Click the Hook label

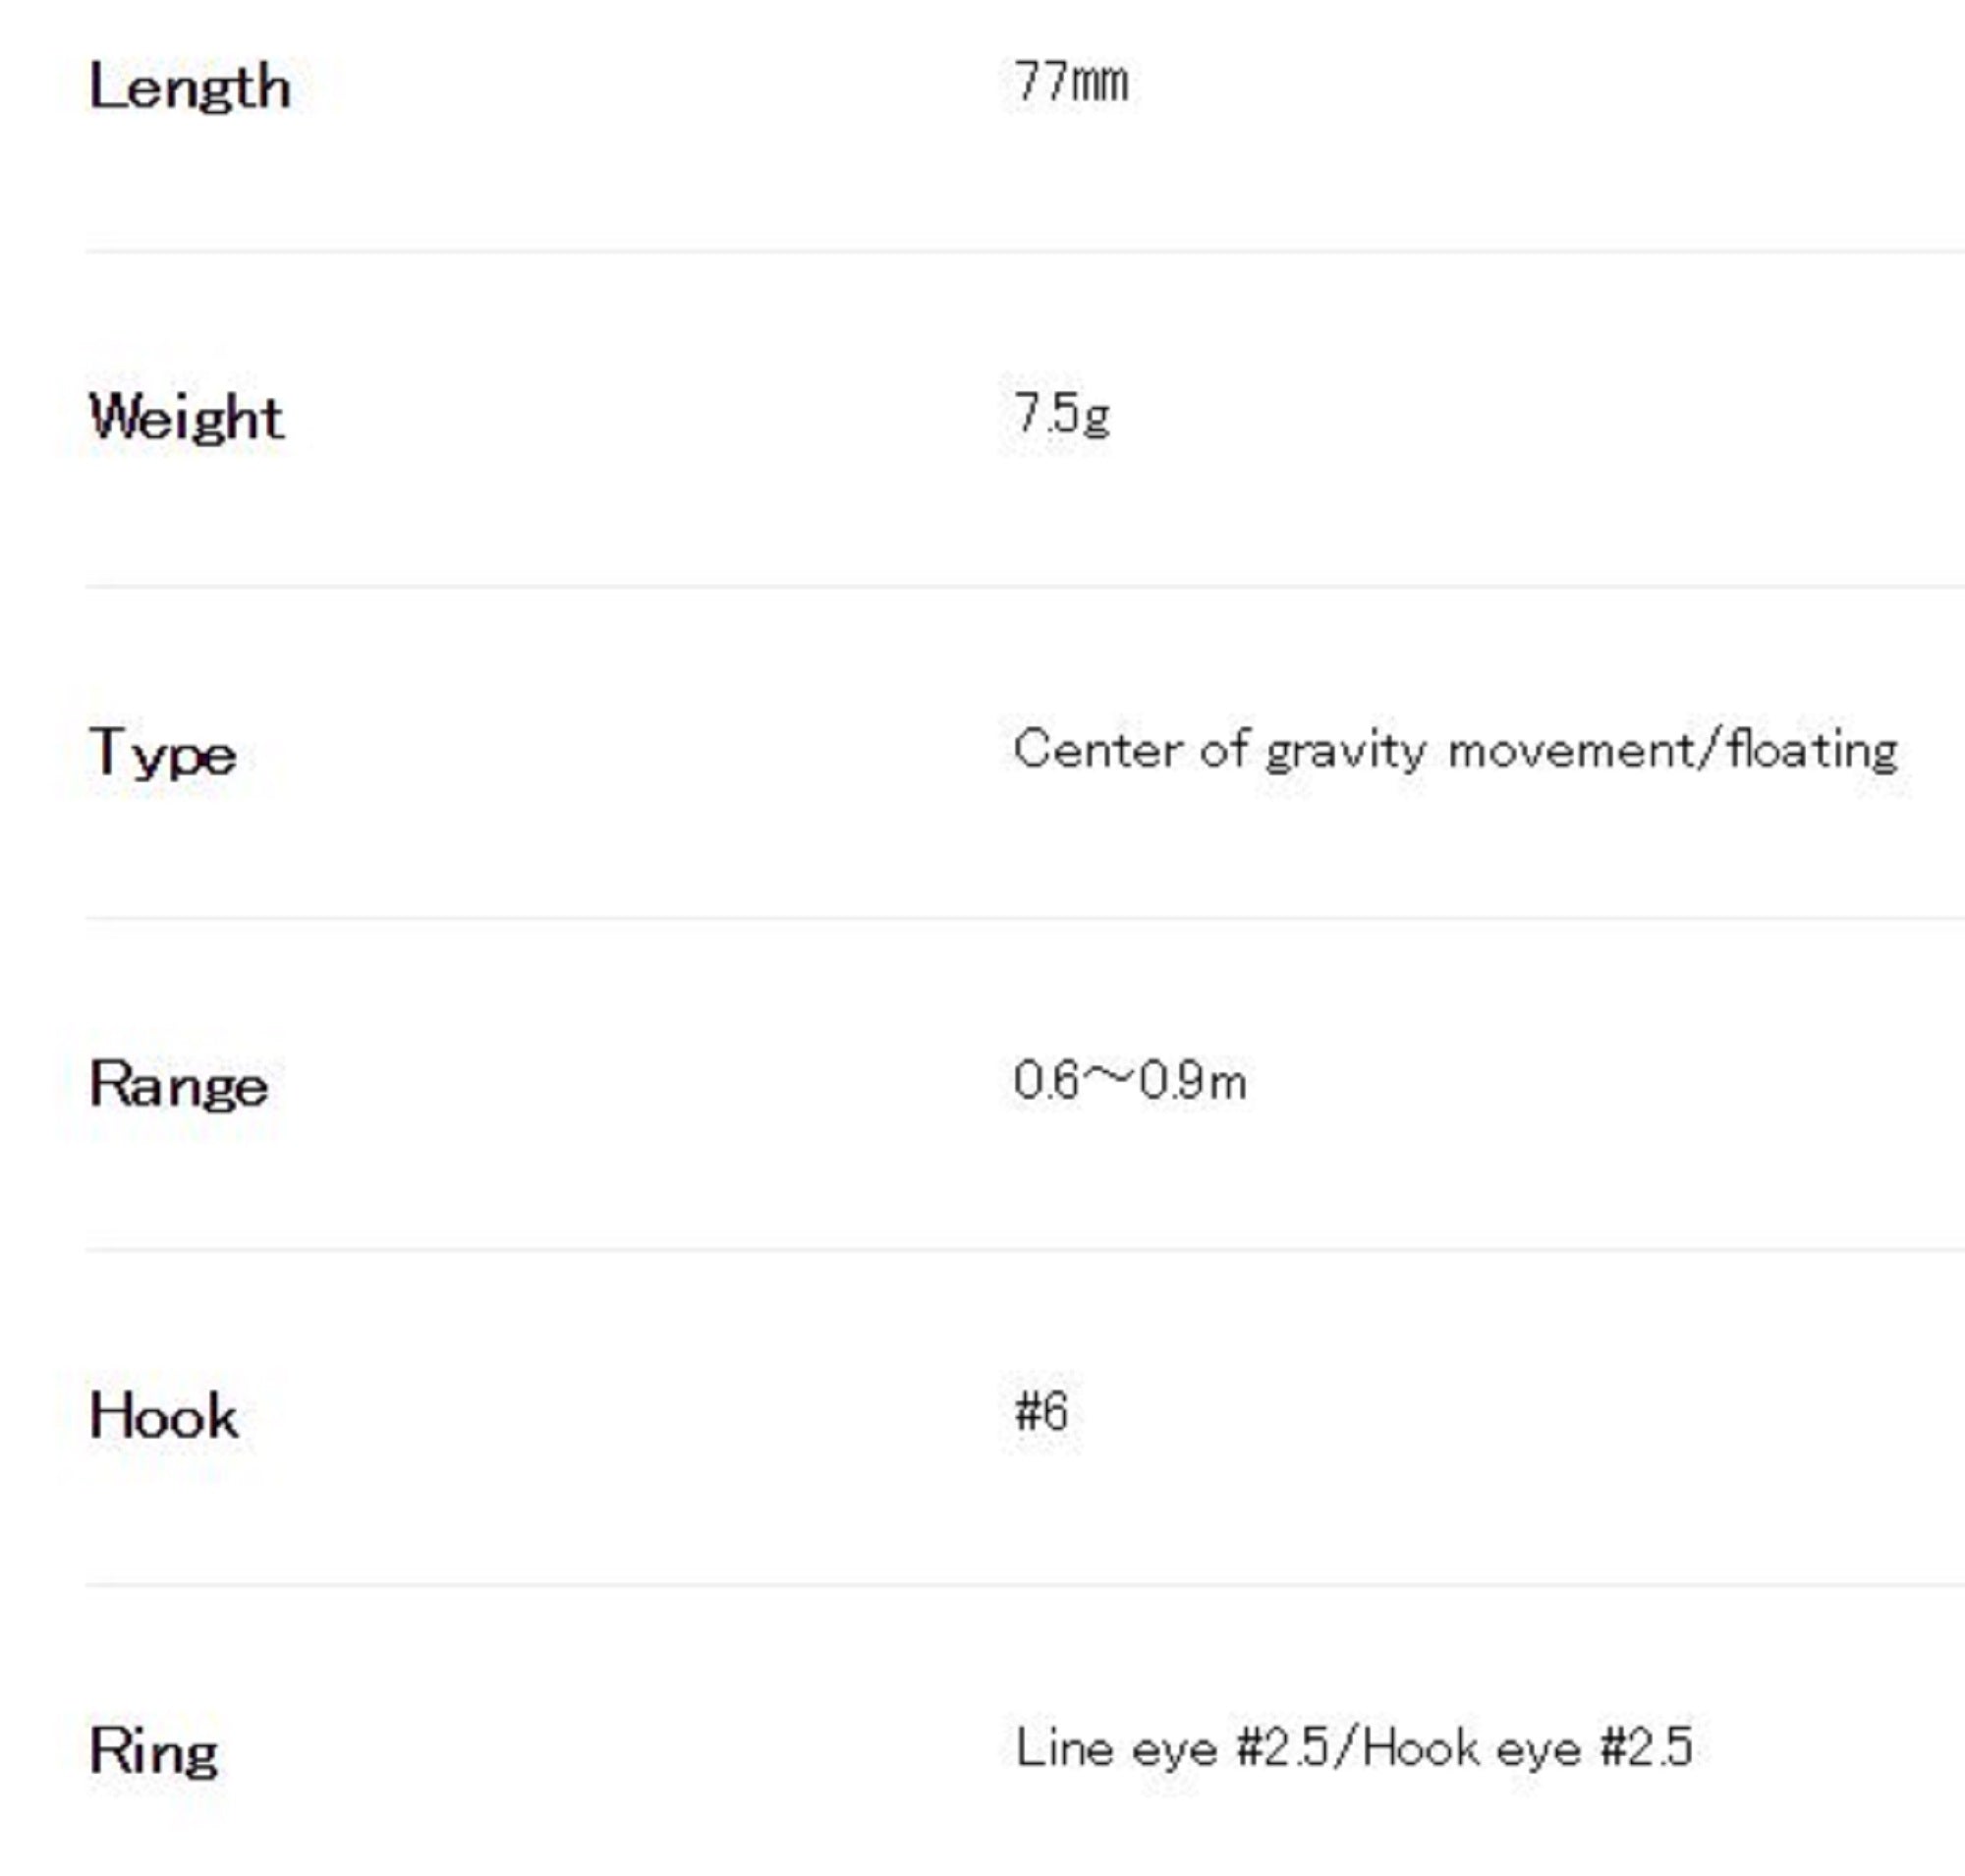click(x=164, y=1417)
